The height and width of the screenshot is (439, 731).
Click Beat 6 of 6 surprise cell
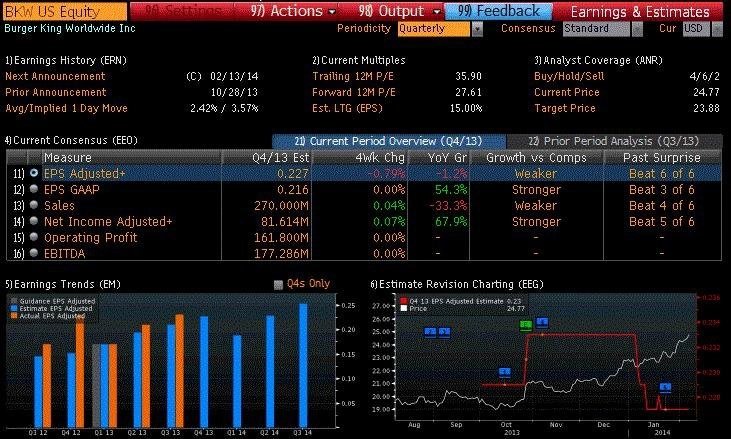pyautogui.click(x=662, y=173)
